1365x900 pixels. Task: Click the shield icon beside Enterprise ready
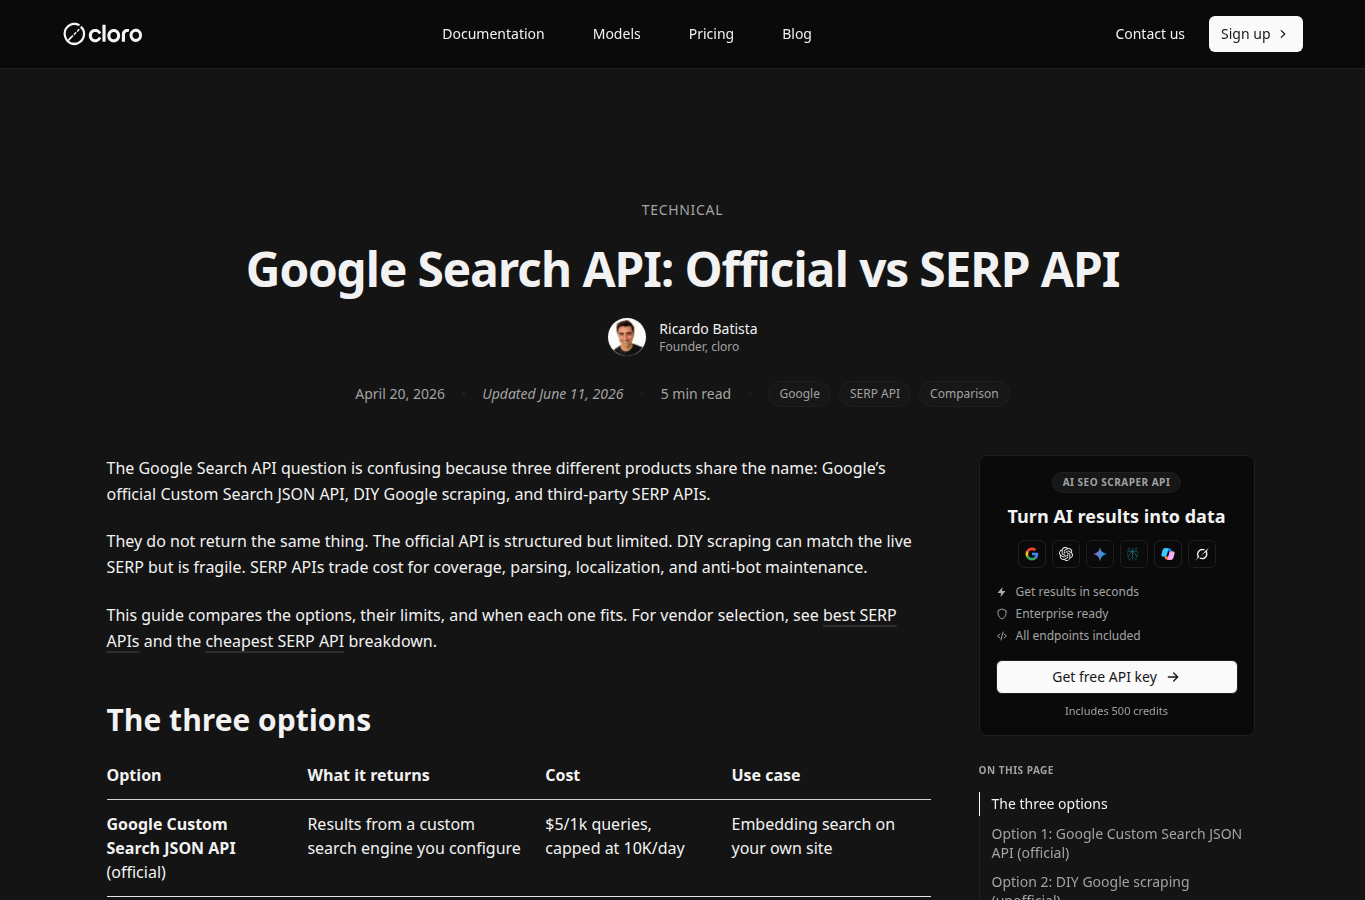pyautogui.click(x=1002, y=614)
